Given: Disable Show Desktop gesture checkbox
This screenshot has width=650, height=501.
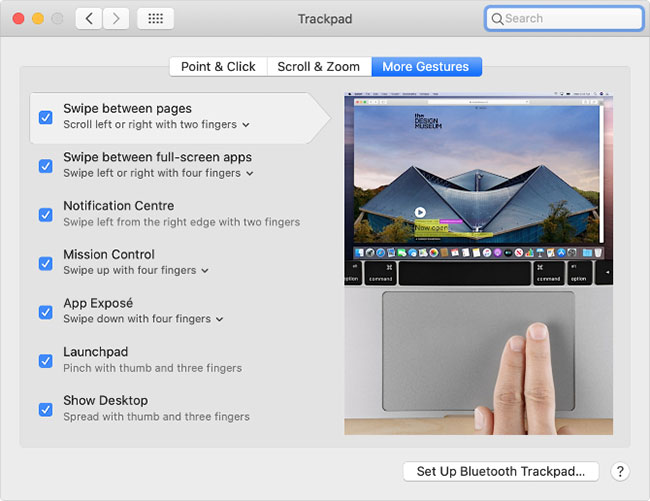Looking at the screenshot, I should (x=46, y=409).
